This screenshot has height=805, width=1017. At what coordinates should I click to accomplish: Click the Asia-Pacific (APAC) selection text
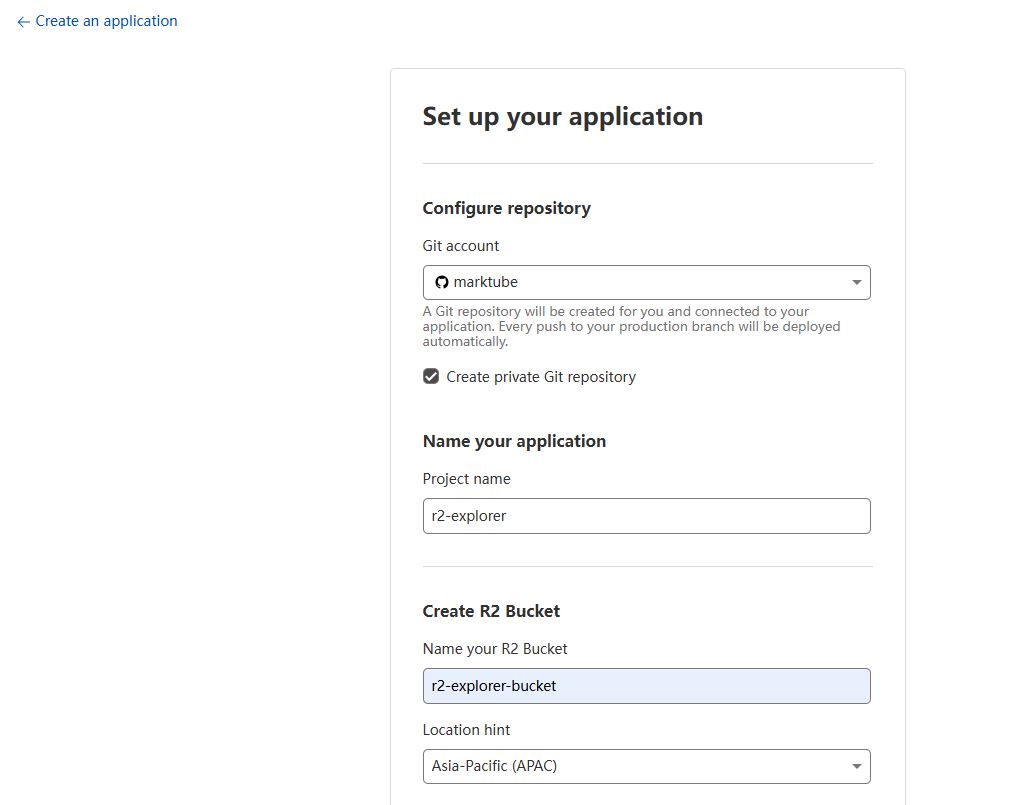pyautogui.click(x=494, y=767)
